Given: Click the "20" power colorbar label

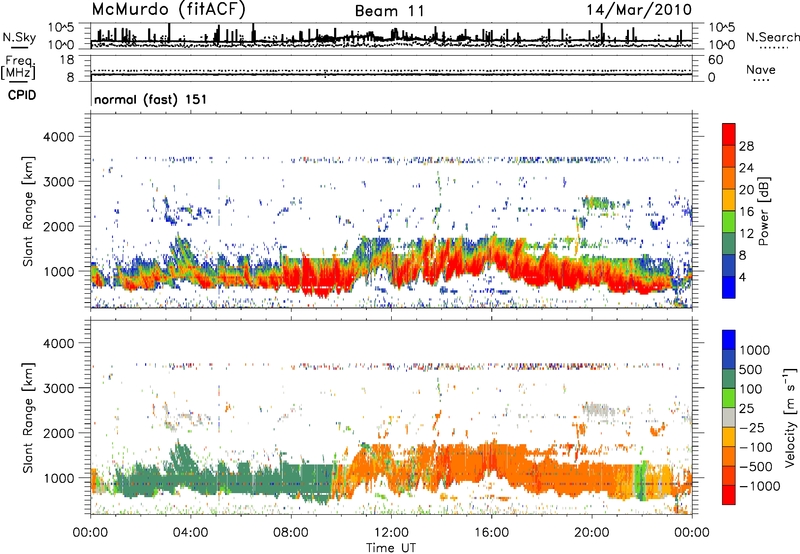Looking at the screenshot, I should coord(746,190).
